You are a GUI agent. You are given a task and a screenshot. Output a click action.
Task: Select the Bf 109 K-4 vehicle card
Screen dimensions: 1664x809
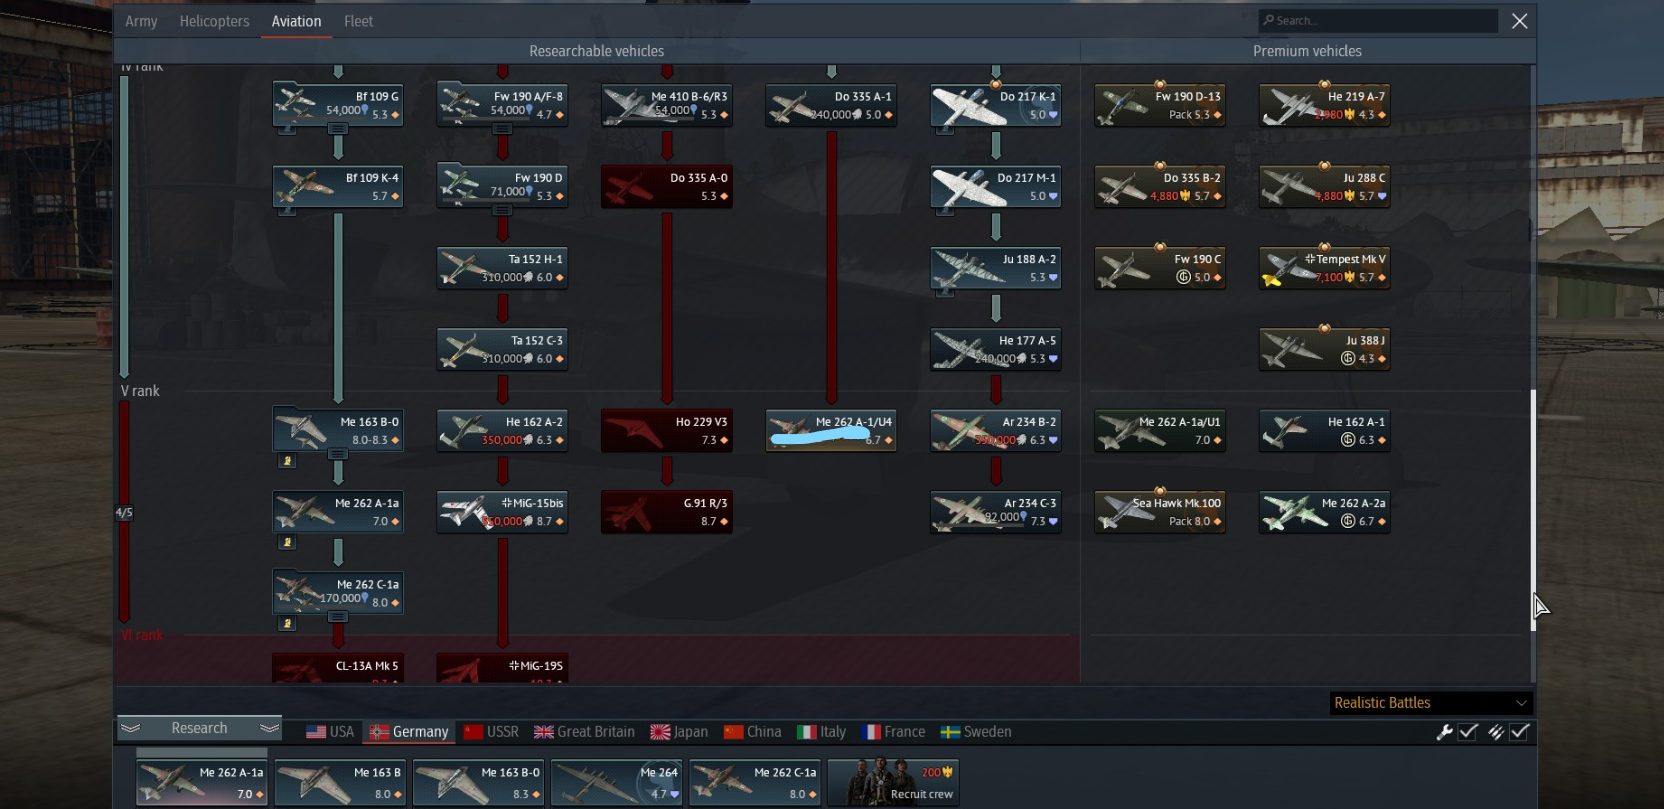click(x=338, y=186)
